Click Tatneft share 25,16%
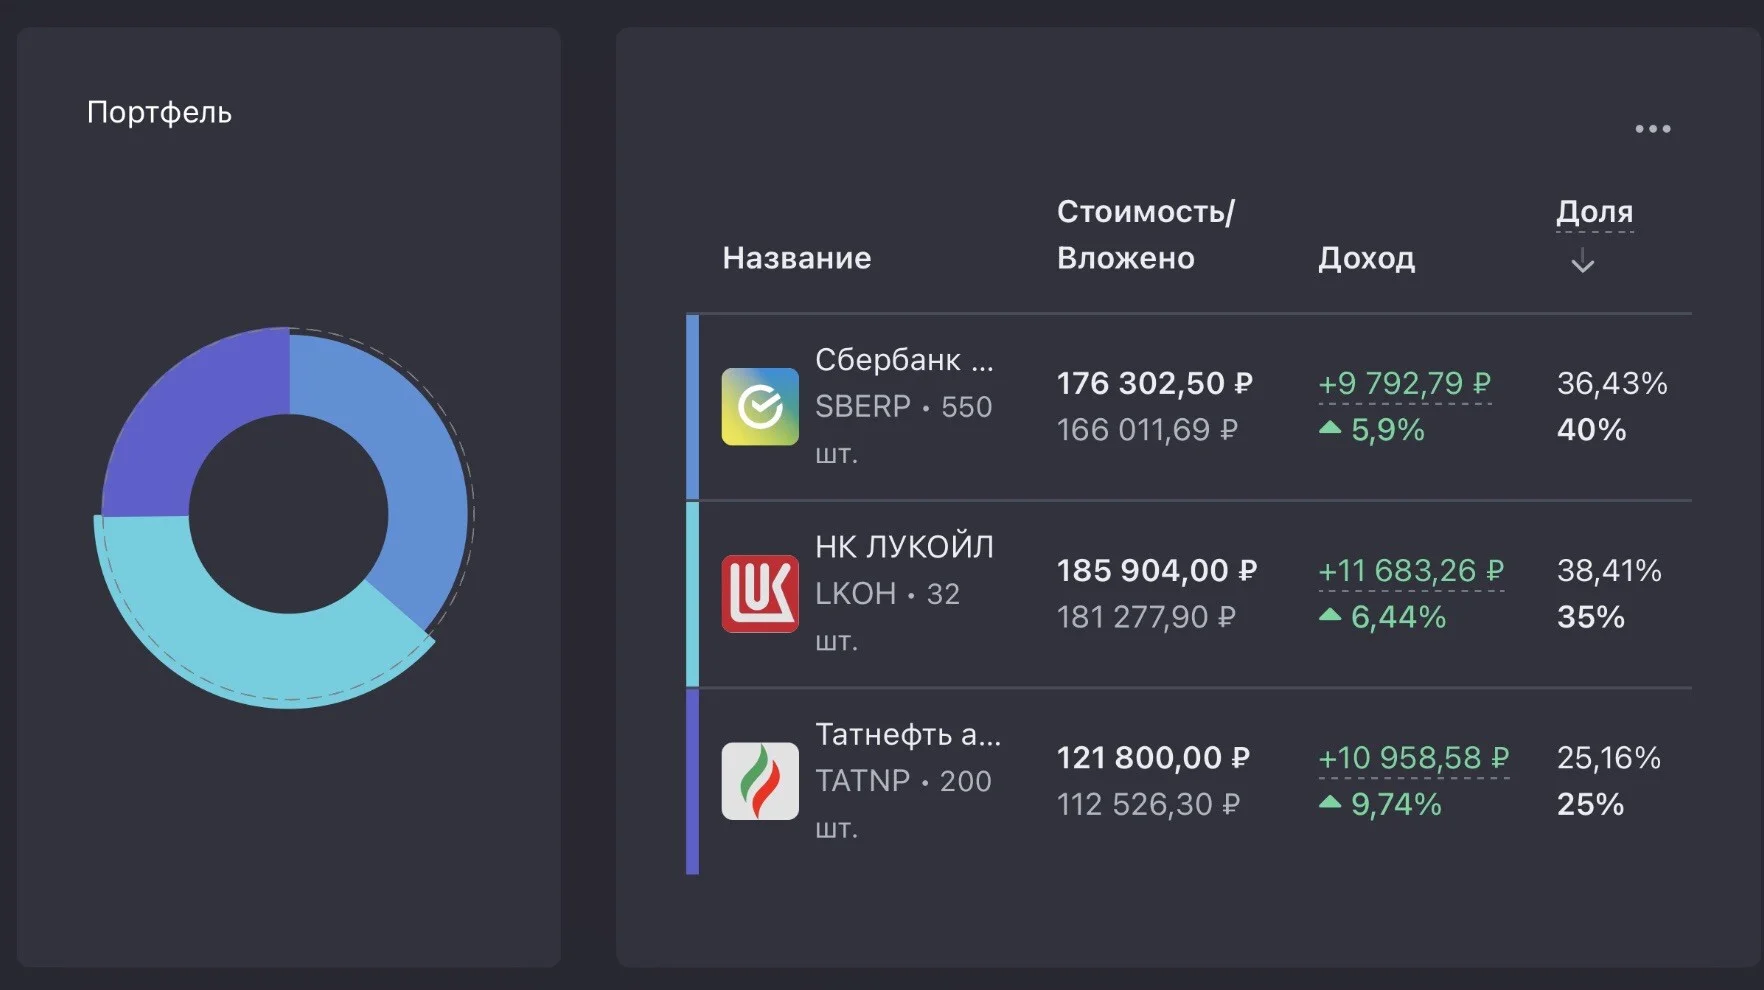1764x990 pixels. pos(1608,757)
